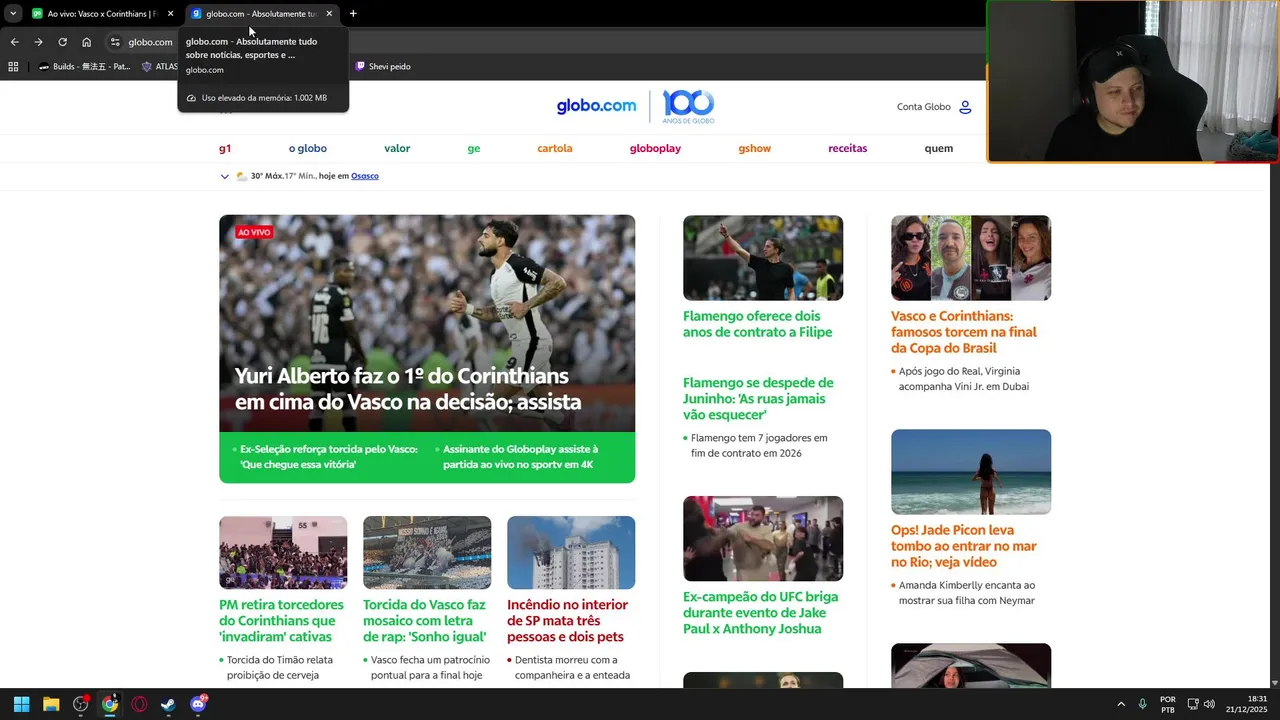Click the globo.com logo
This screenshot has height=720, width=1280.
click(596, 106)
